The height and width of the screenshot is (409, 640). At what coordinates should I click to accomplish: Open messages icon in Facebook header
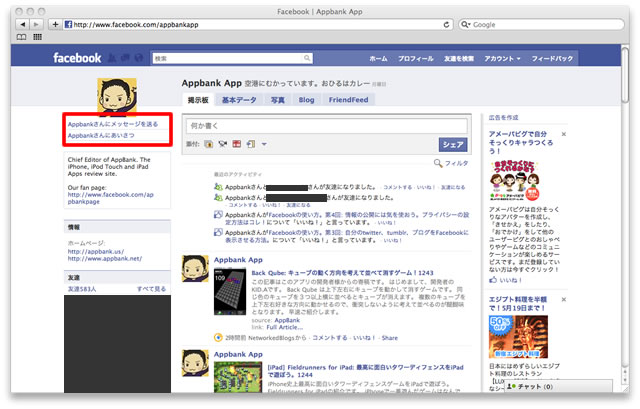tap(125, 58)
